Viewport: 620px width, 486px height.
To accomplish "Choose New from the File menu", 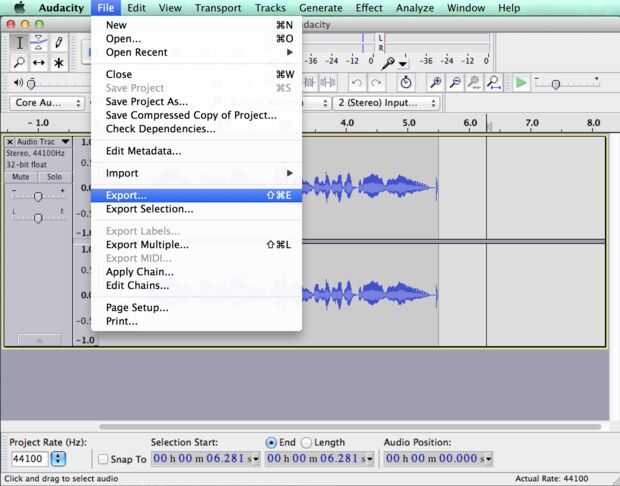I will click(x=196, y=25).
